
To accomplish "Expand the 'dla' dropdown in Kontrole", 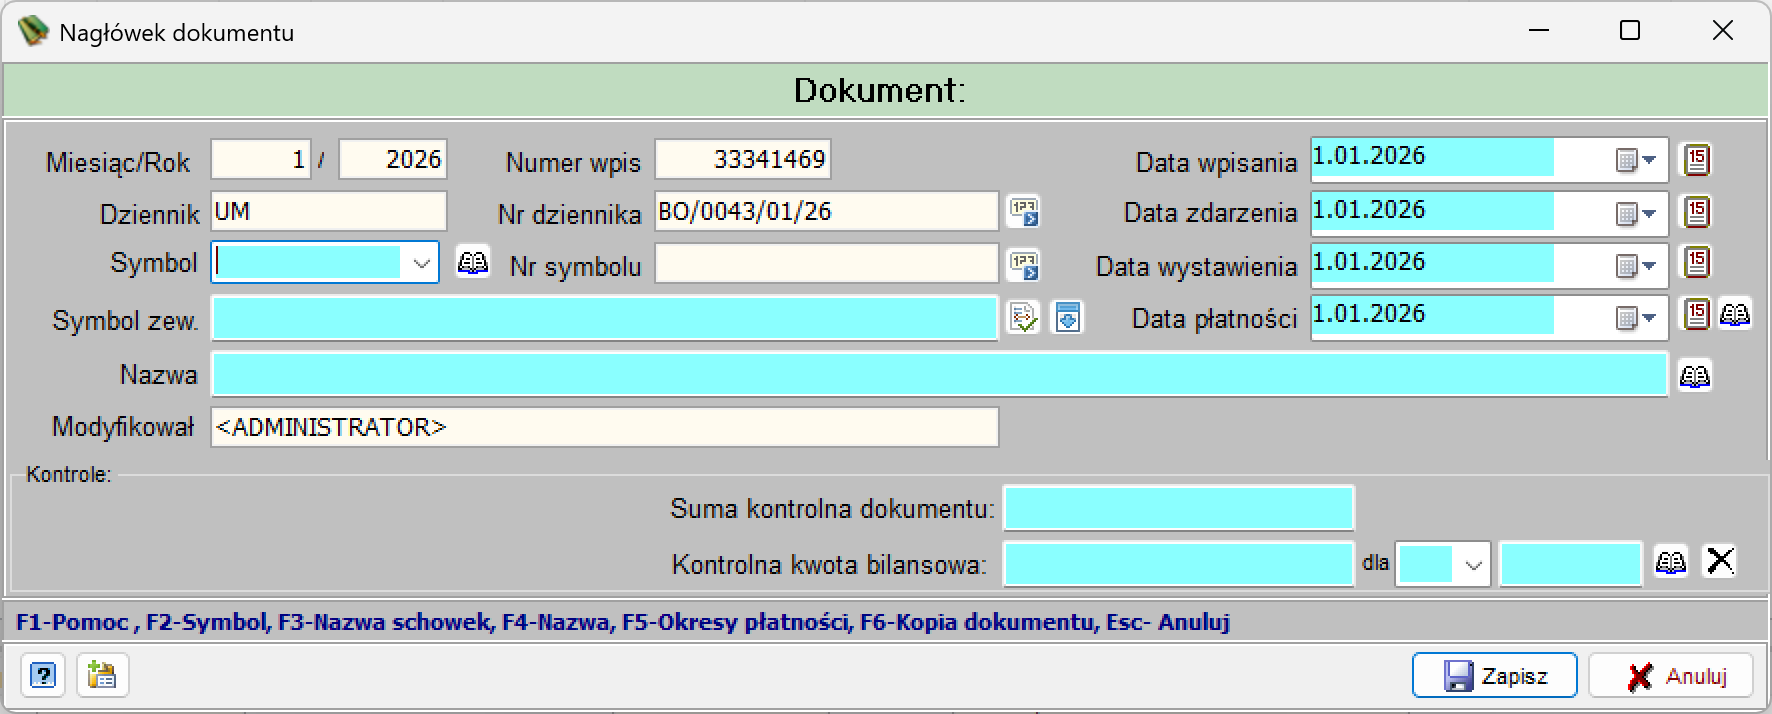I will [x=1472, y=565].
